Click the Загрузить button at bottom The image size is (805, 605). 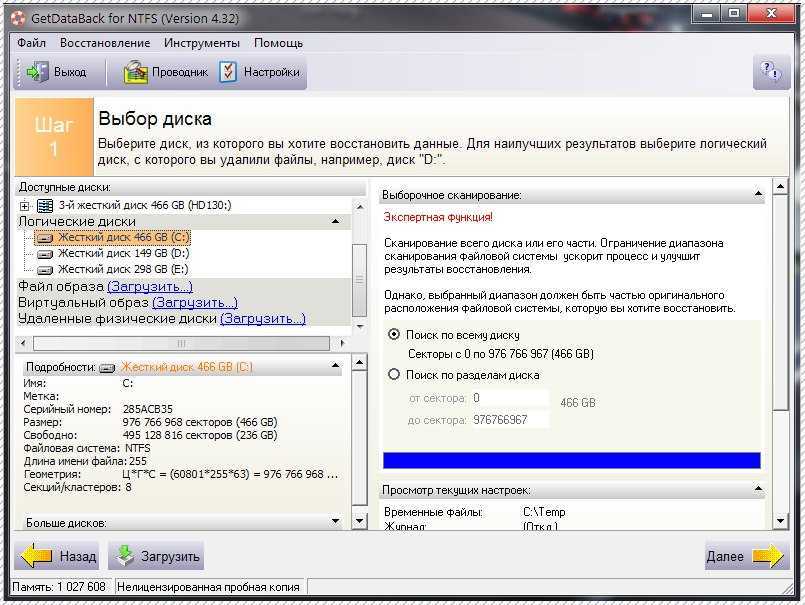tap(156, 556)
